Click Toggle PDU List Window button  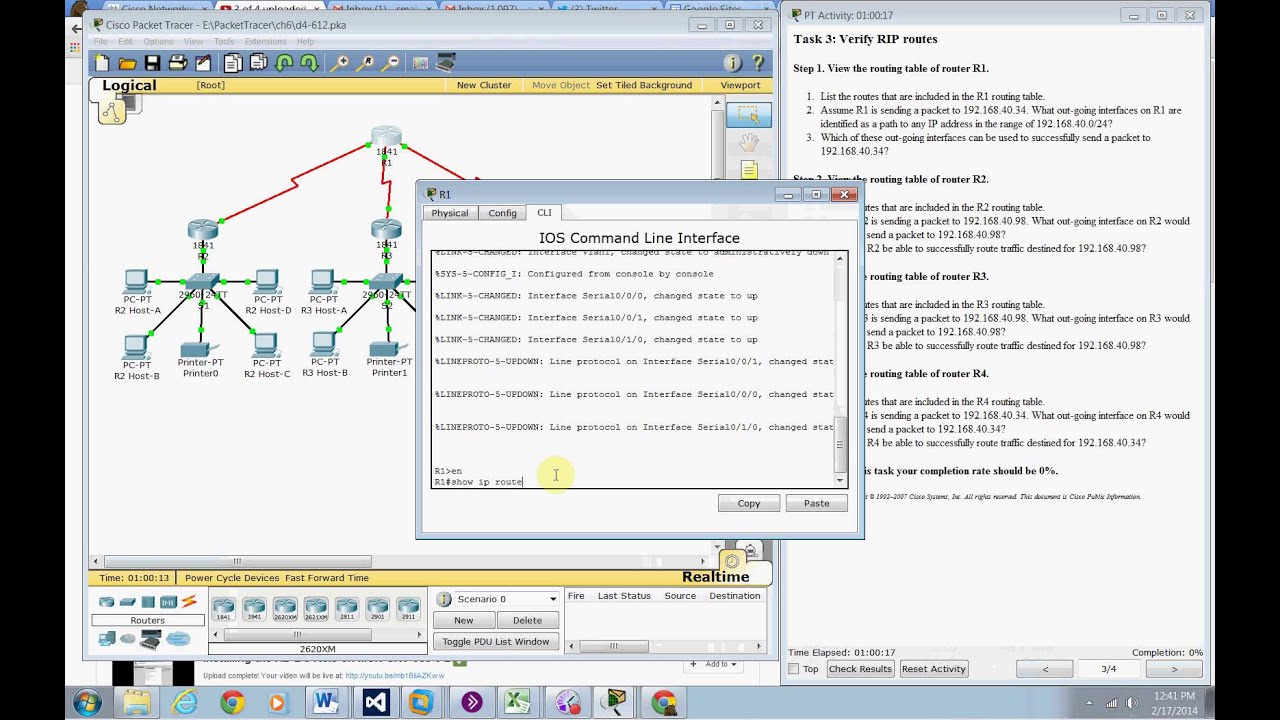[495, 641]
